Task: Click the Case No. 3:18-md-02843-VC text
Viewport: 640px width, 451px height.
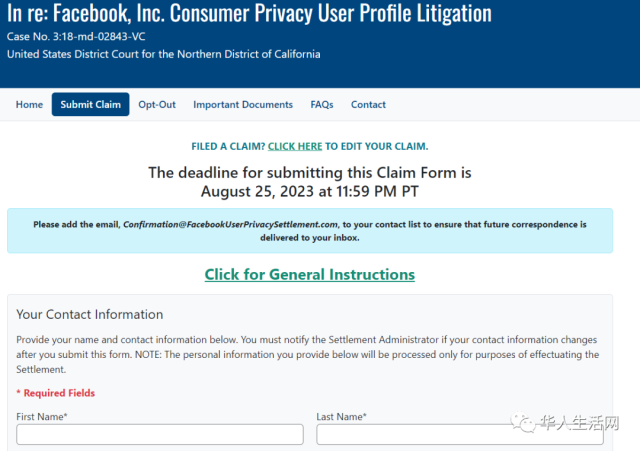Action: click(x=76, y=37)
